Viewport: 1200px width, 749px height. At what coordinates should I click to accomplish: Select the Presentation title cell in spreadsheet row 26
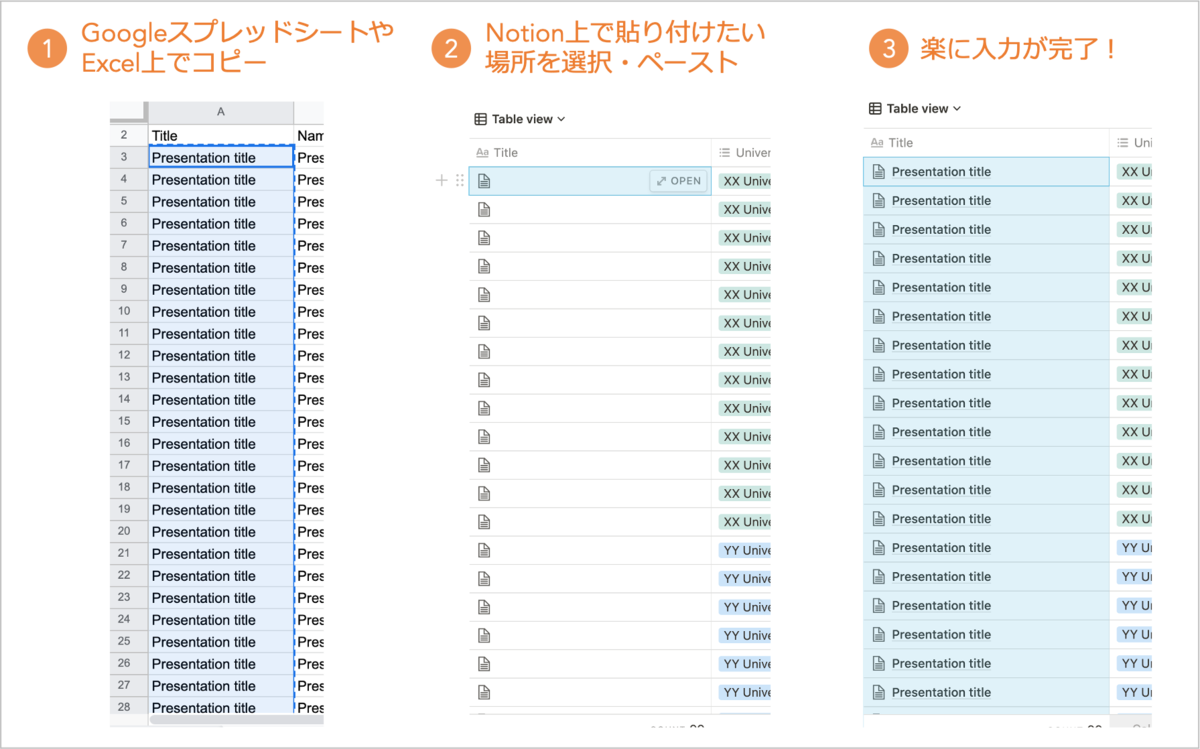pos(221,663)
